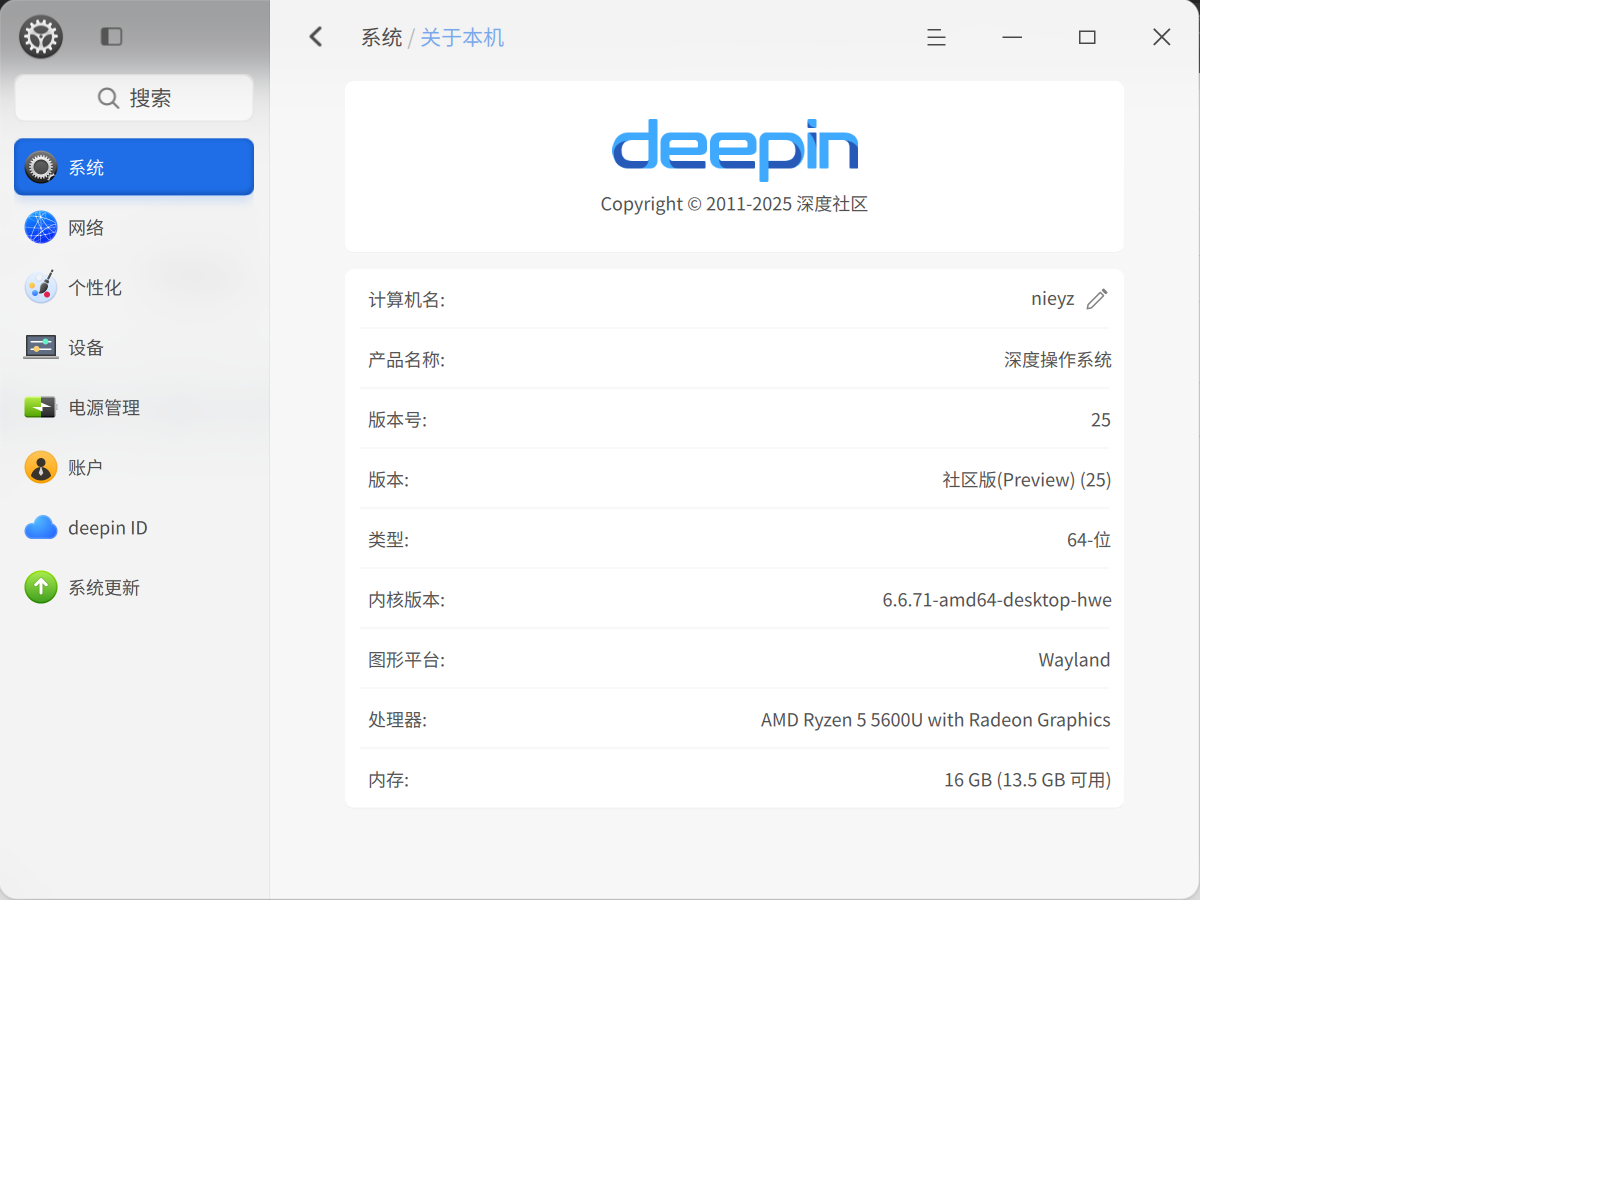Open the 网络 settings section
The image size is (1600, 1200).
pos(134,227)
